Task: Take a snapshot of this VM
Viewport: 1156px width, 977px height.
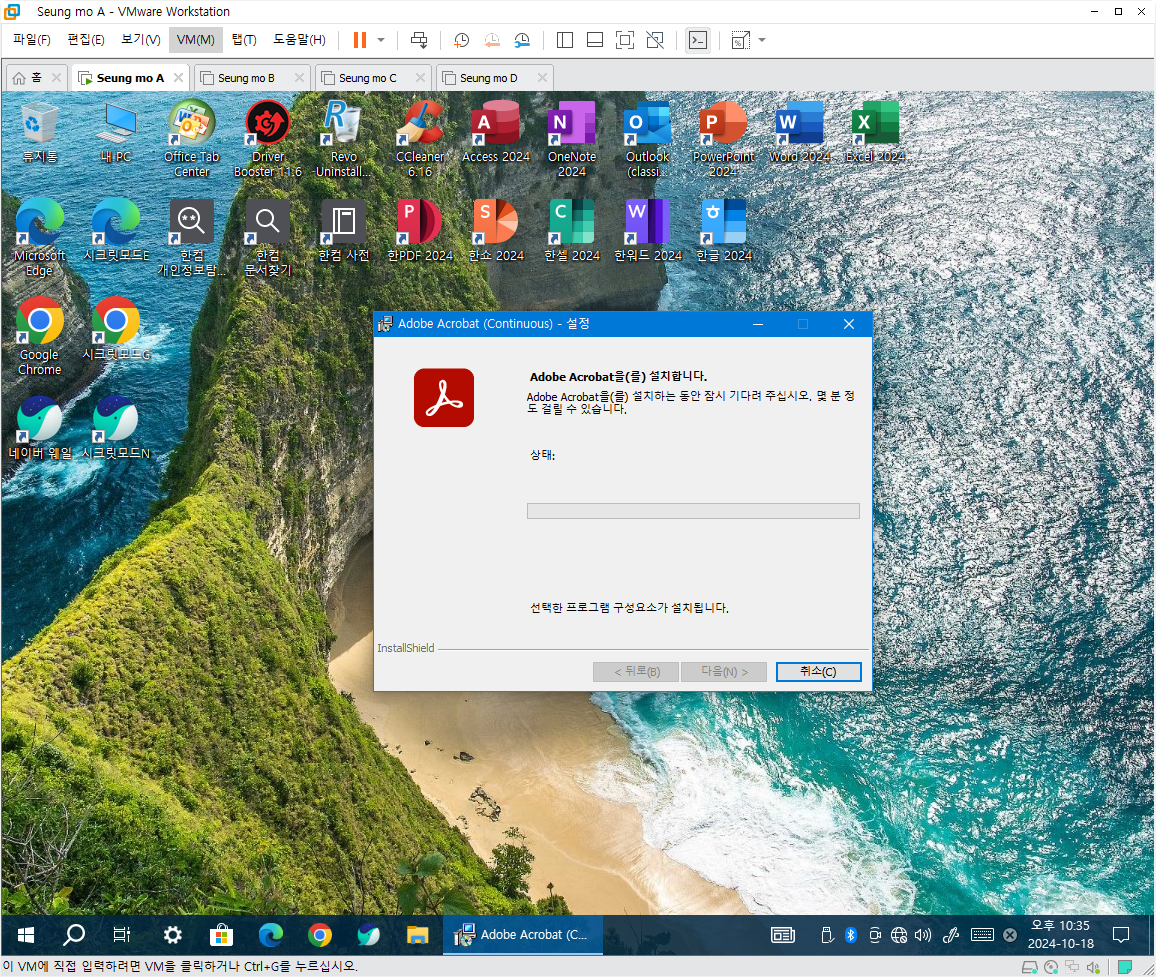Action: (462, 40)
